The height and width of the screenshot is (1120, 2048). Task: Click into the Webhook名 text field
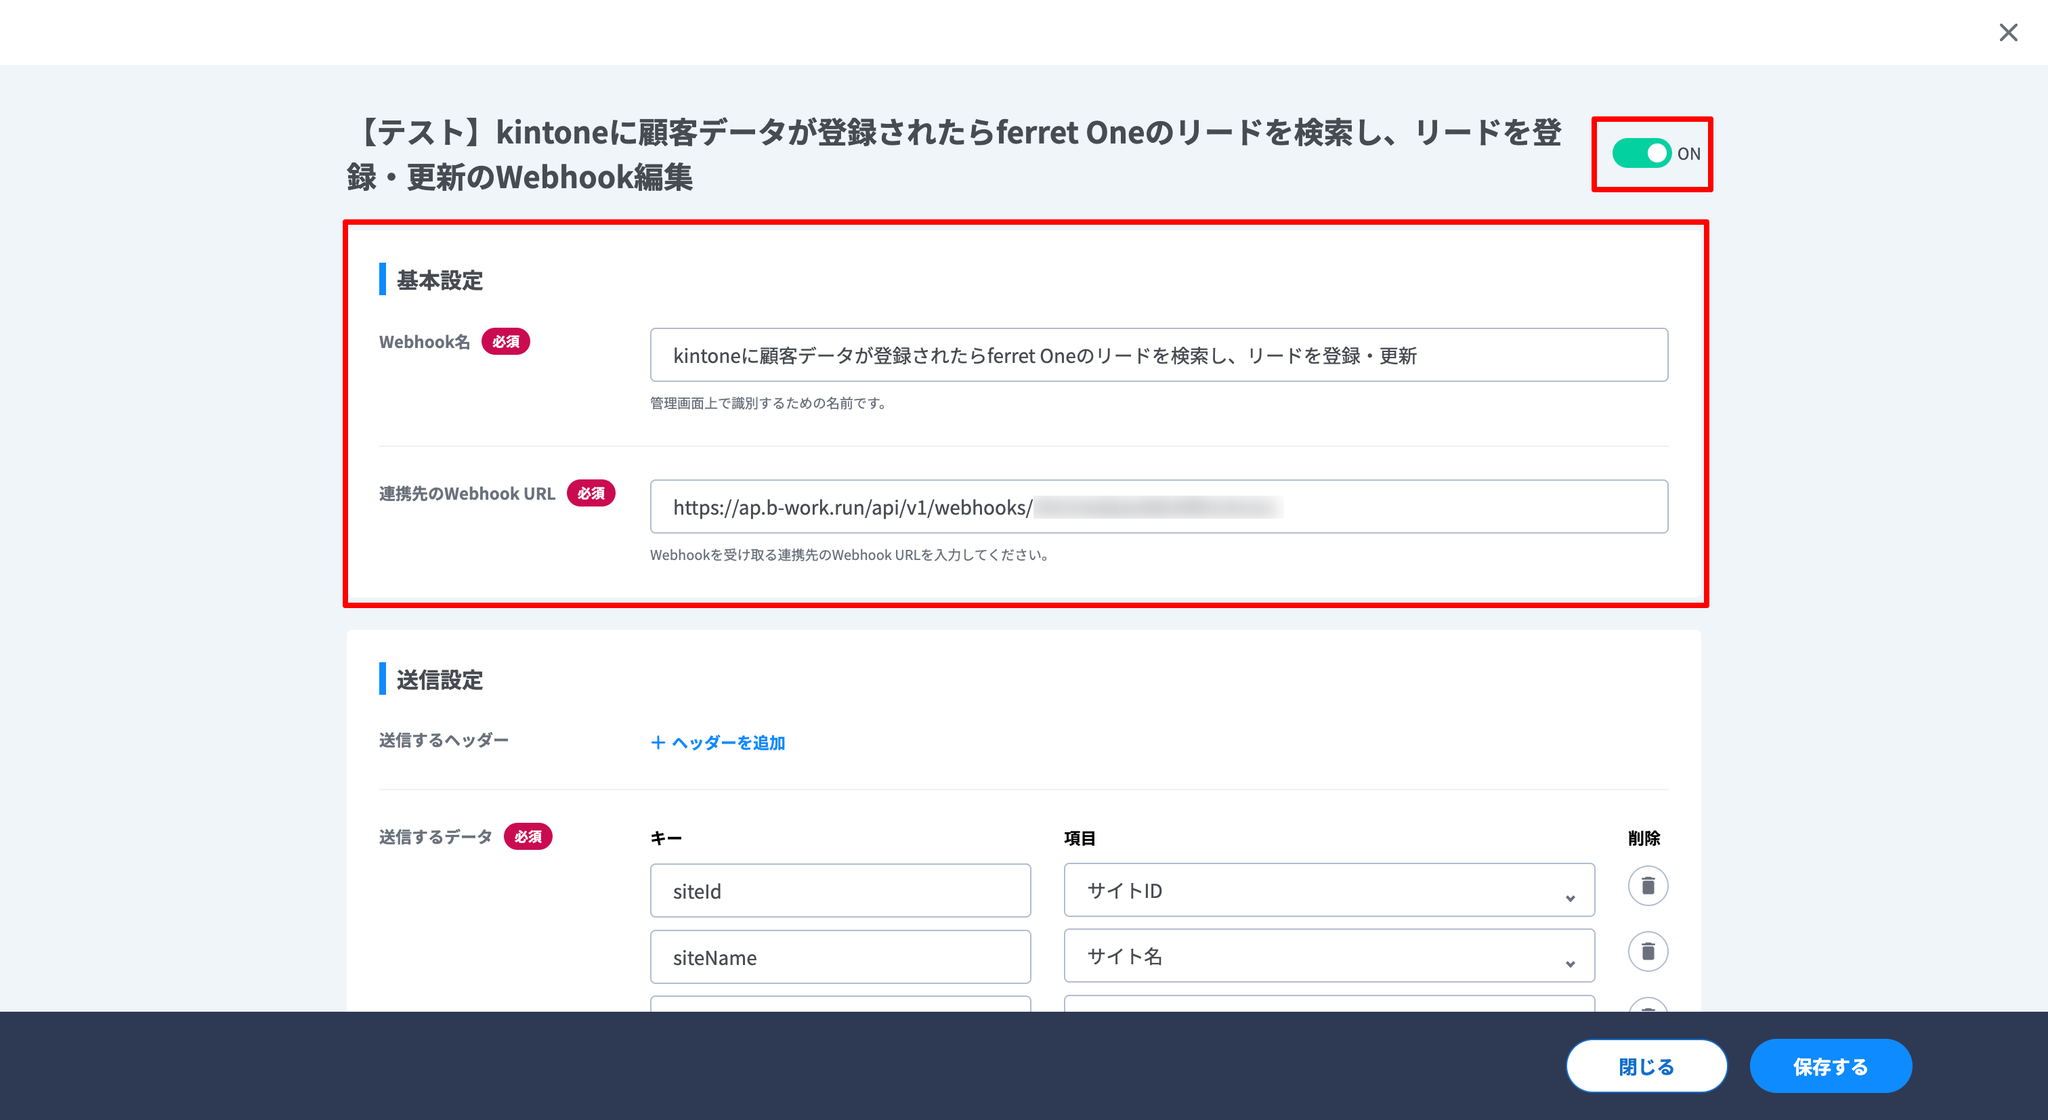click(1158, 355)
